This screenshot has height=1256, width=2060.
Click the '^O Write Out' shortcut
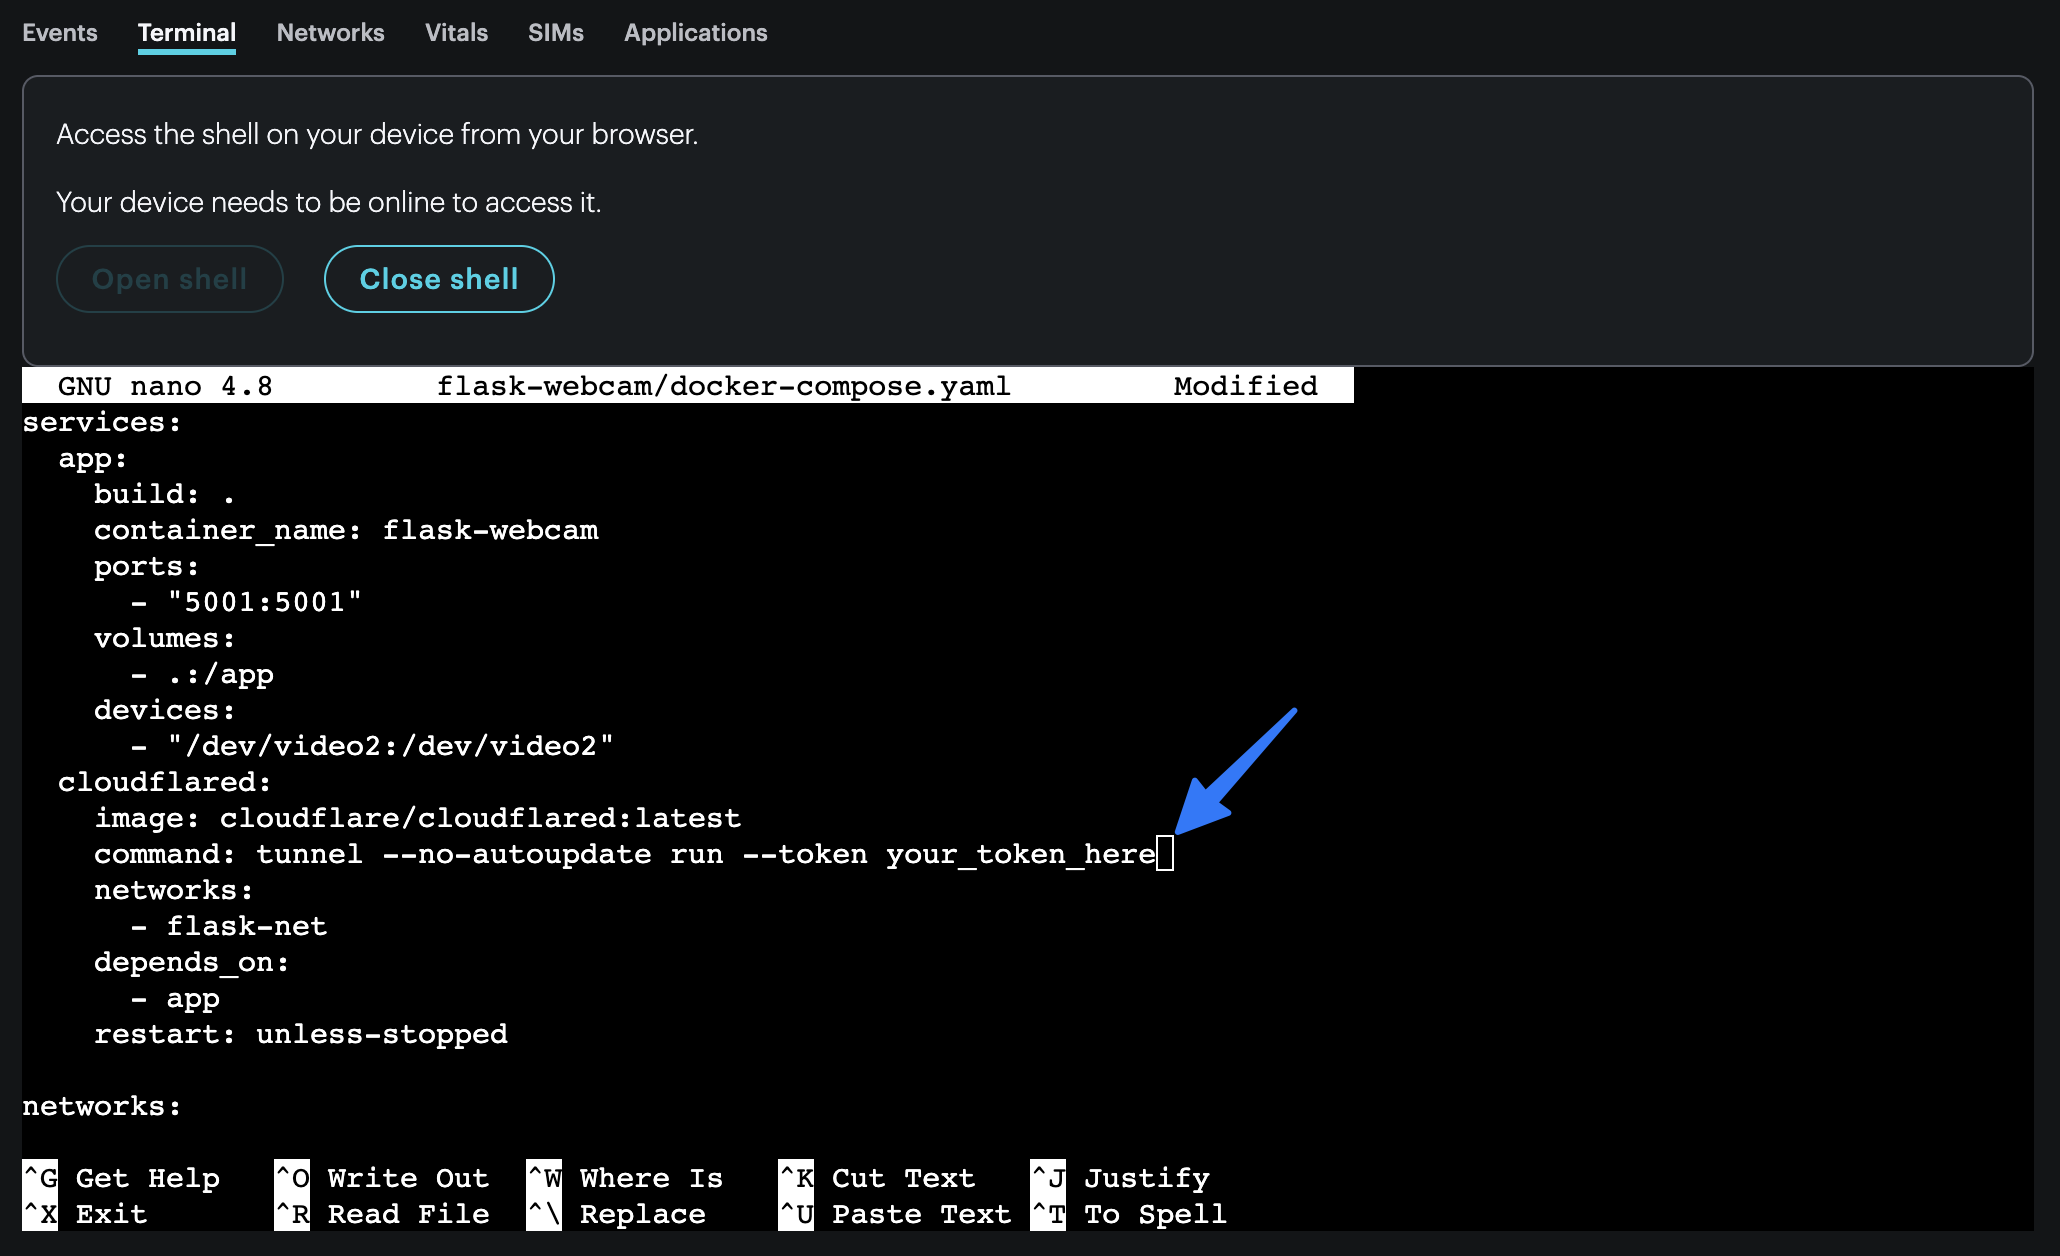pyautogui.click(x=382, y=1178)
